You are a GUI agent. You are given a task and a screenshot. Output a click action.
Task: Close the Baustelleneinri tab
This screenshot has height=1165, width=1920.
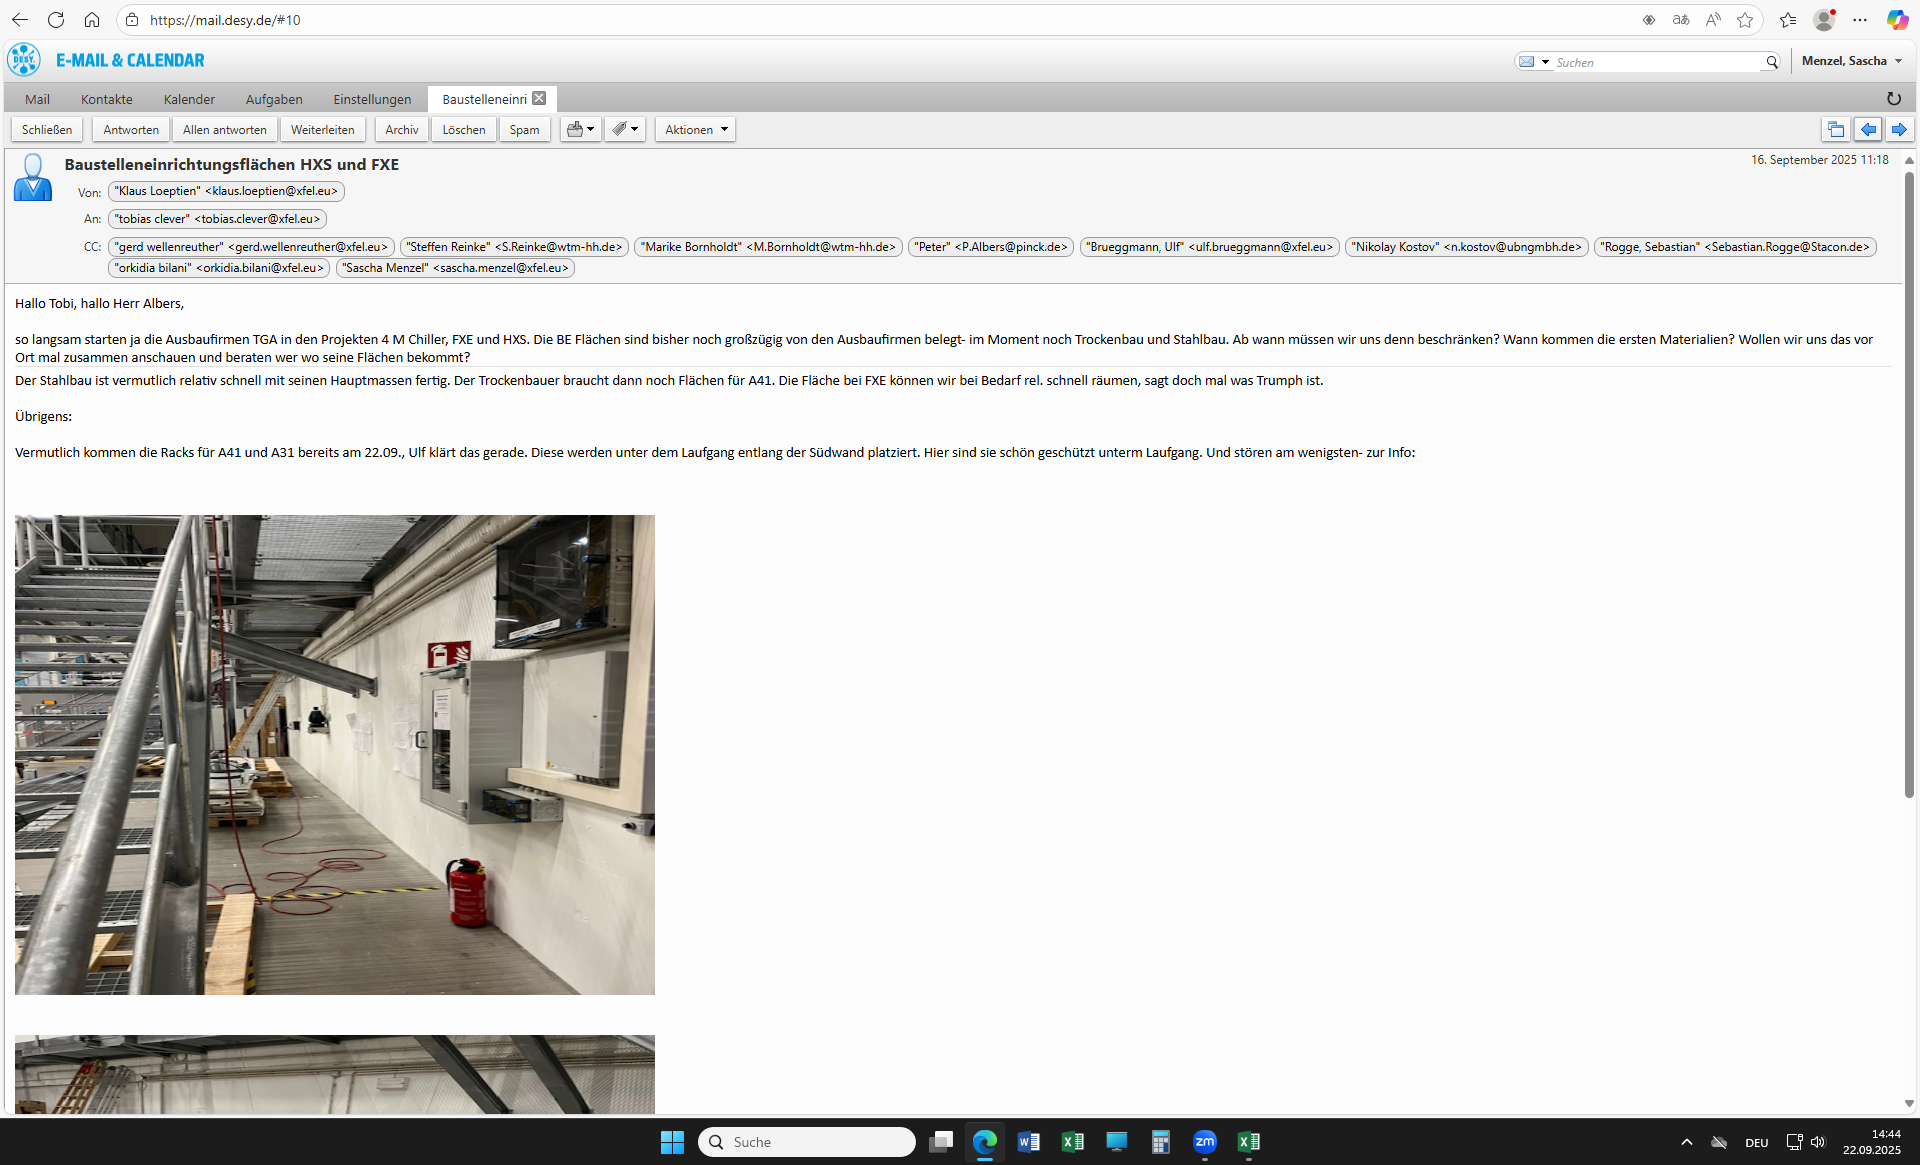[x=539, y=98]
